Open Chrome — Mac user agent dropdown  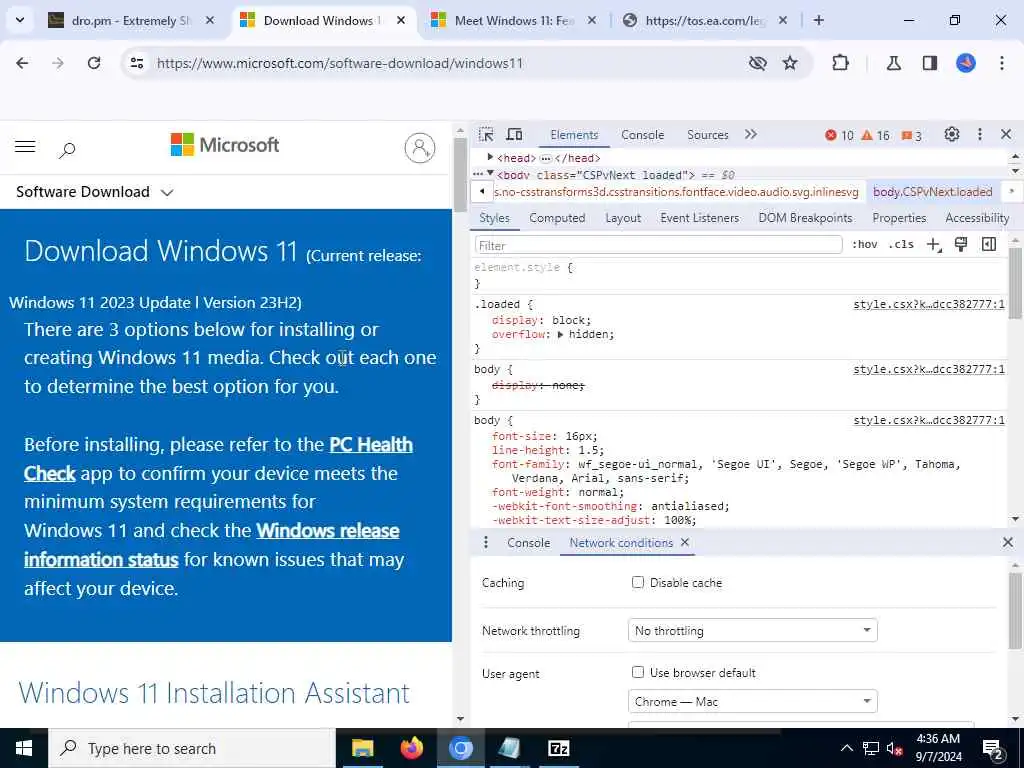click(752, 701)
